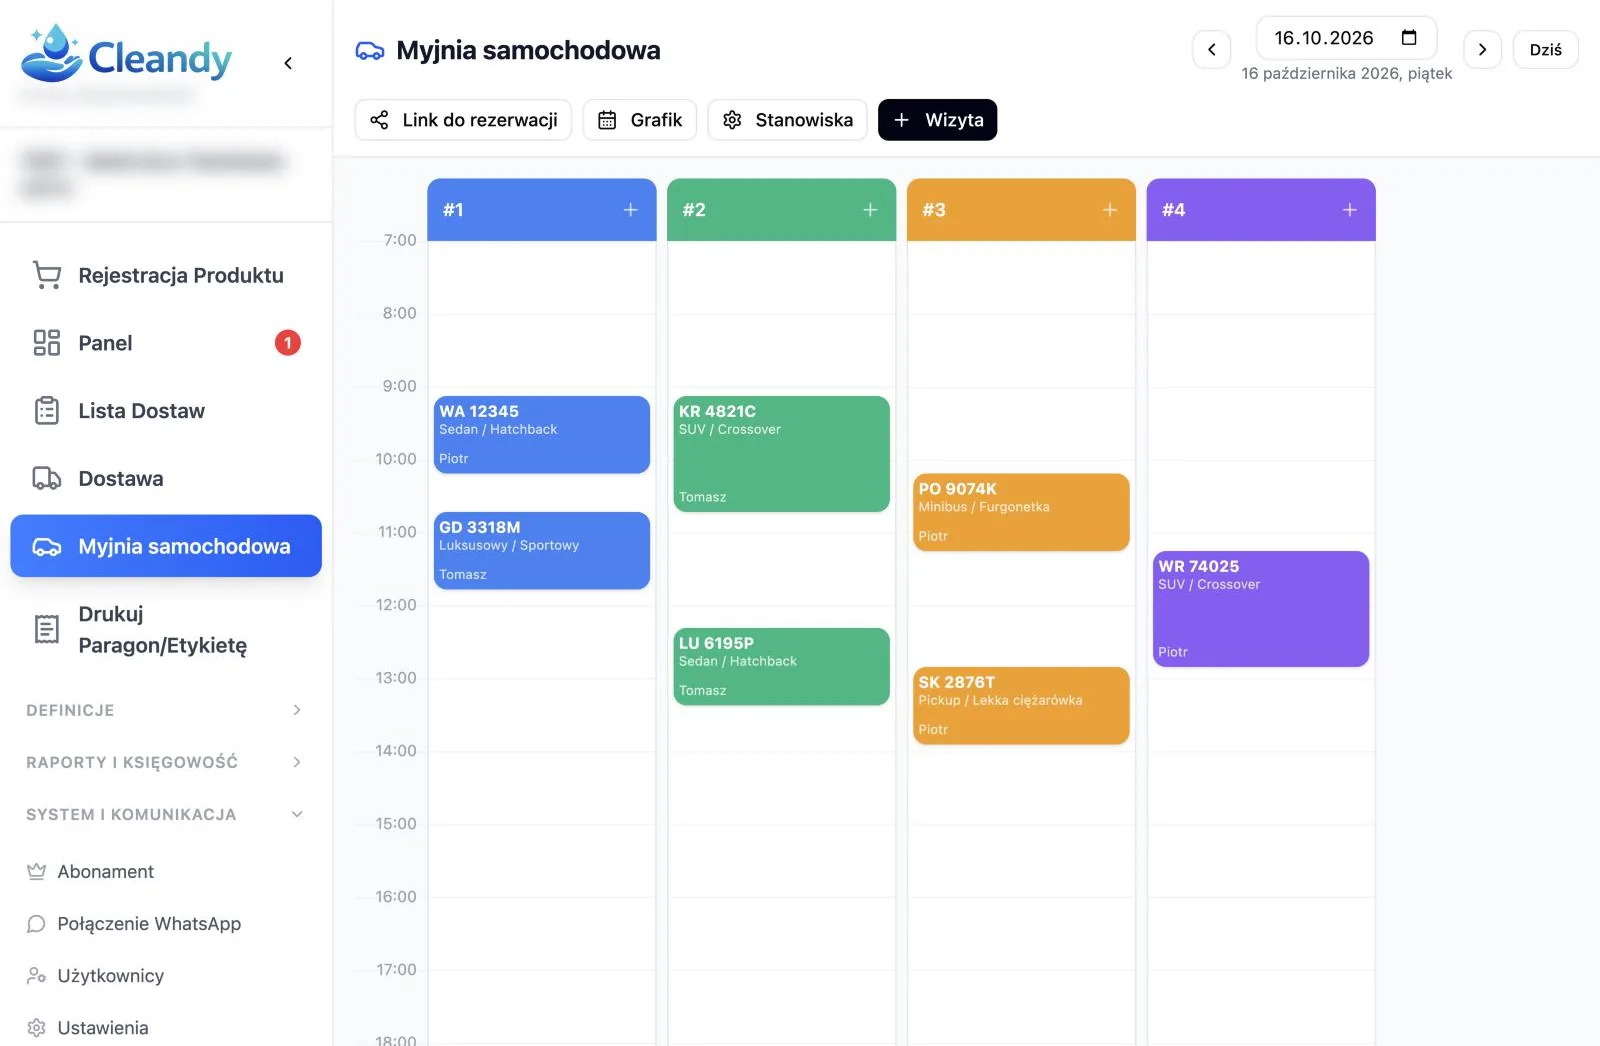Open the WR 74025 SUV appointment card

click(1261, 609)
